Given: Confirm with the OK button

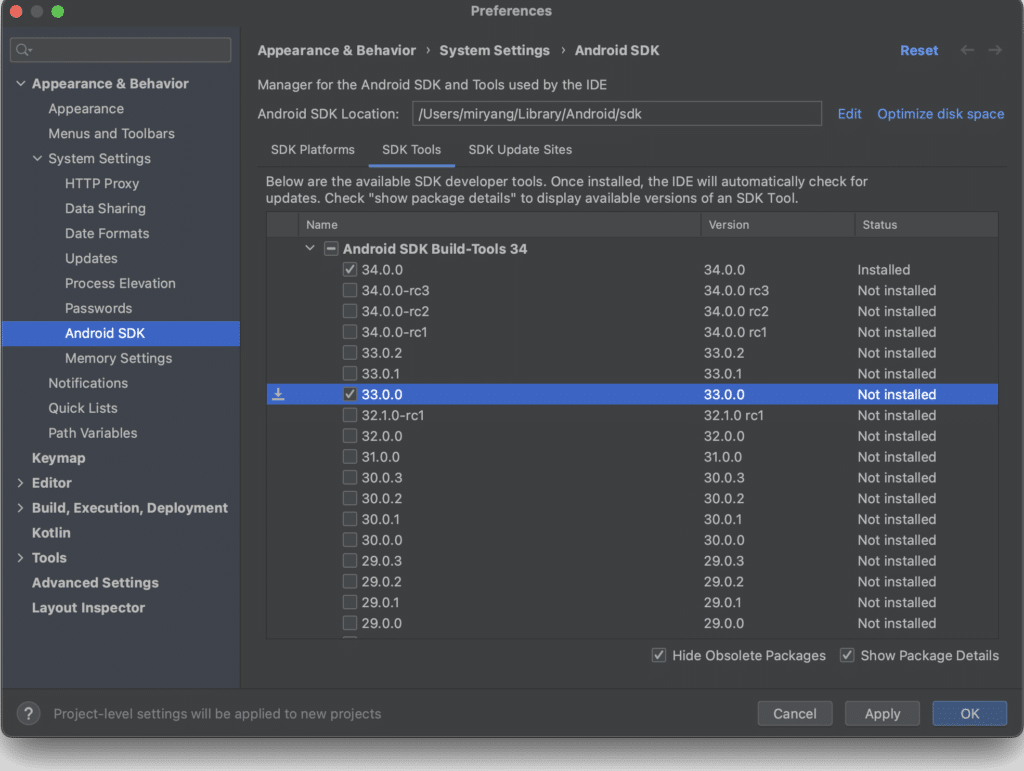Looking at the screenshot, I should (x=970, y=714).
